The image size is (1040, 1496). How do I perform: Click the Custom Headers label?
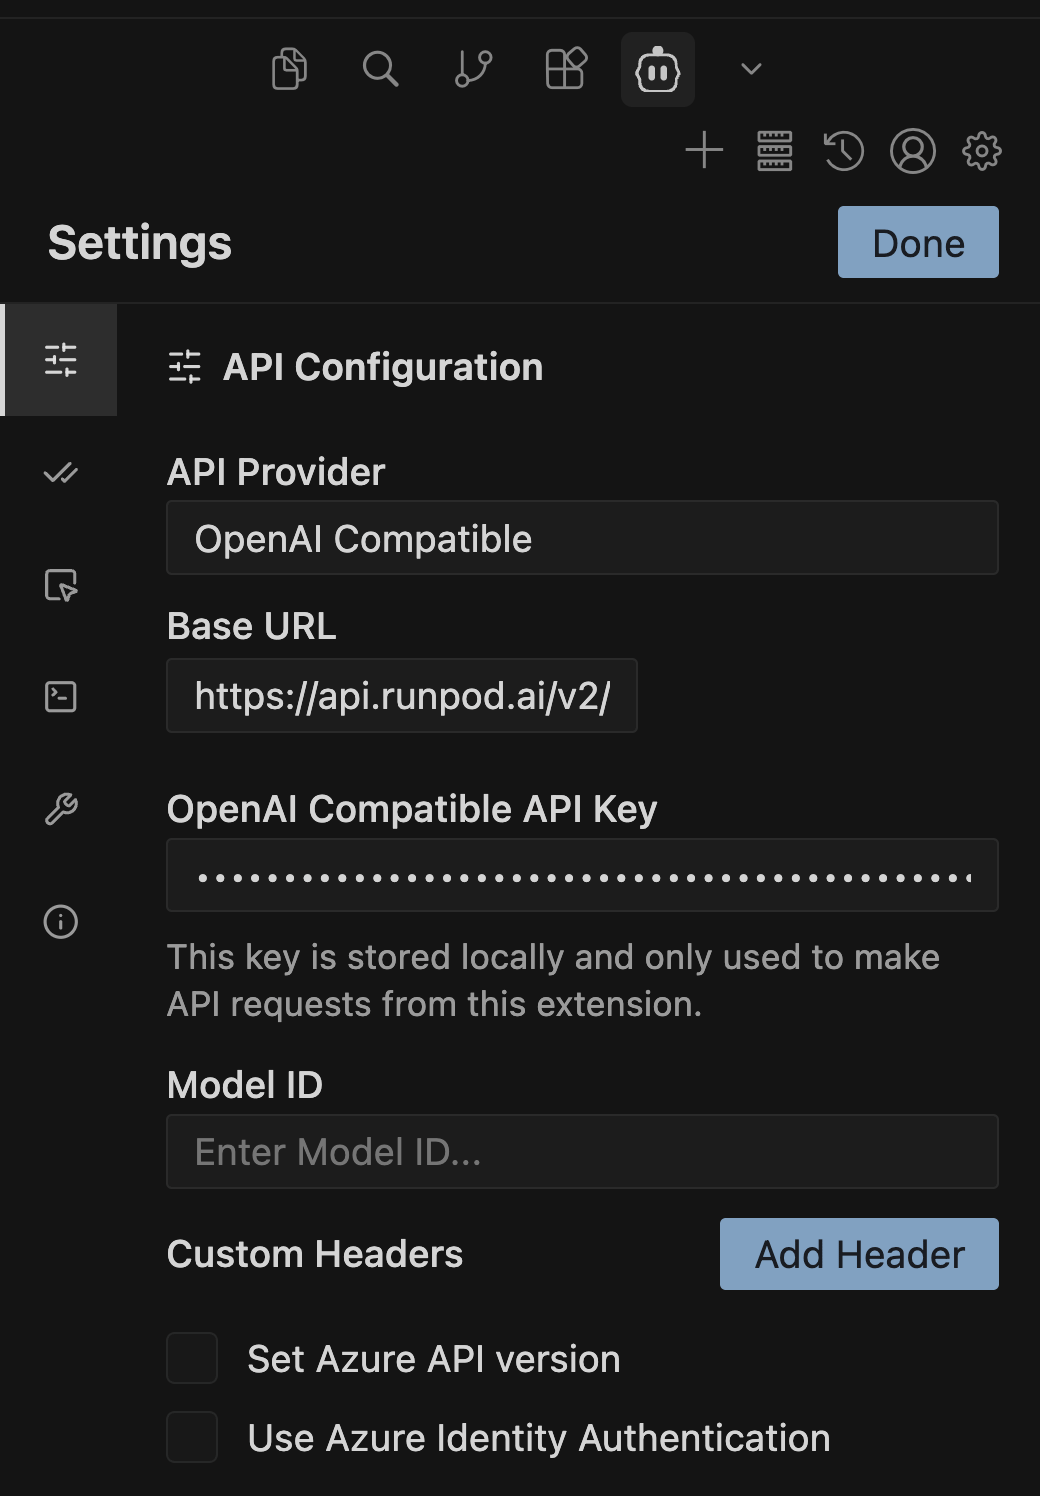[315, 1254]
